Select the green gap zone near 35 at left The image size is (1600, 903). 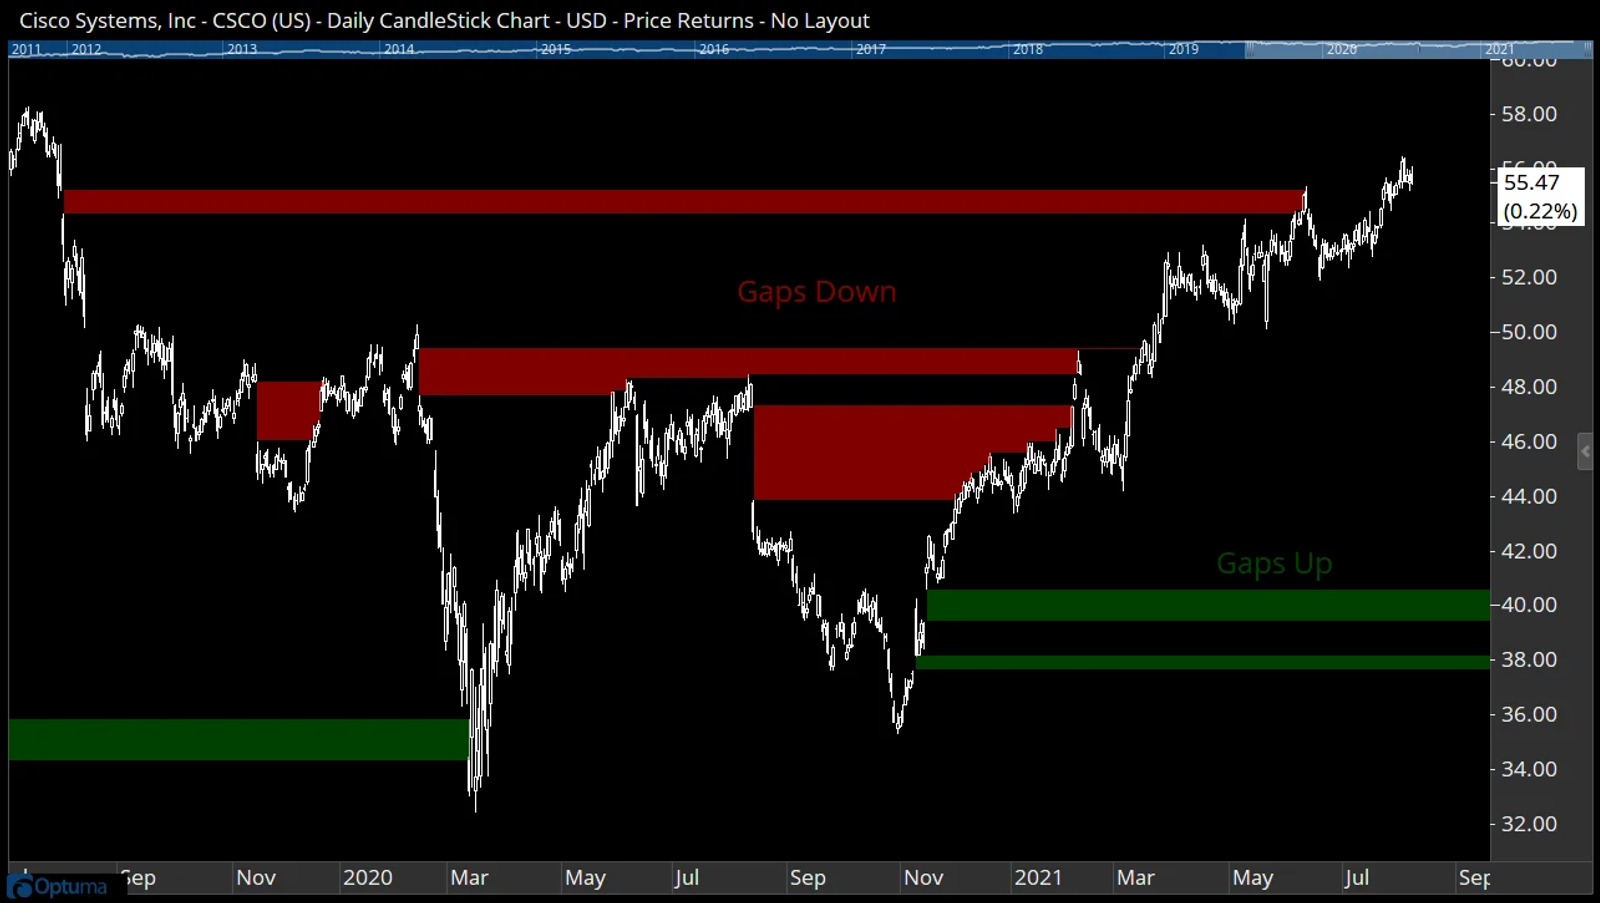(x=238, y=740)
